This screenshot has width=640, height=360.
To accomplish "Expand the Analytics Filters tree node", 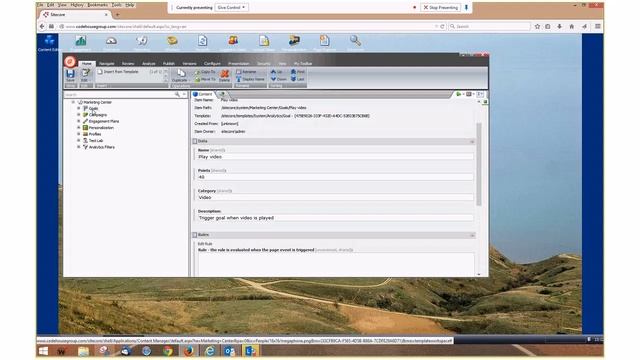I will [x=79, y=147].
